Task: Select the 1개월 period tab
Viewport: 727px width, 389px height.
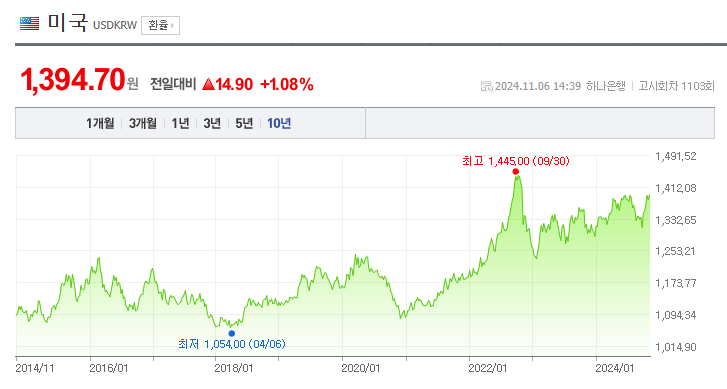Action: (x=100, y=123)
